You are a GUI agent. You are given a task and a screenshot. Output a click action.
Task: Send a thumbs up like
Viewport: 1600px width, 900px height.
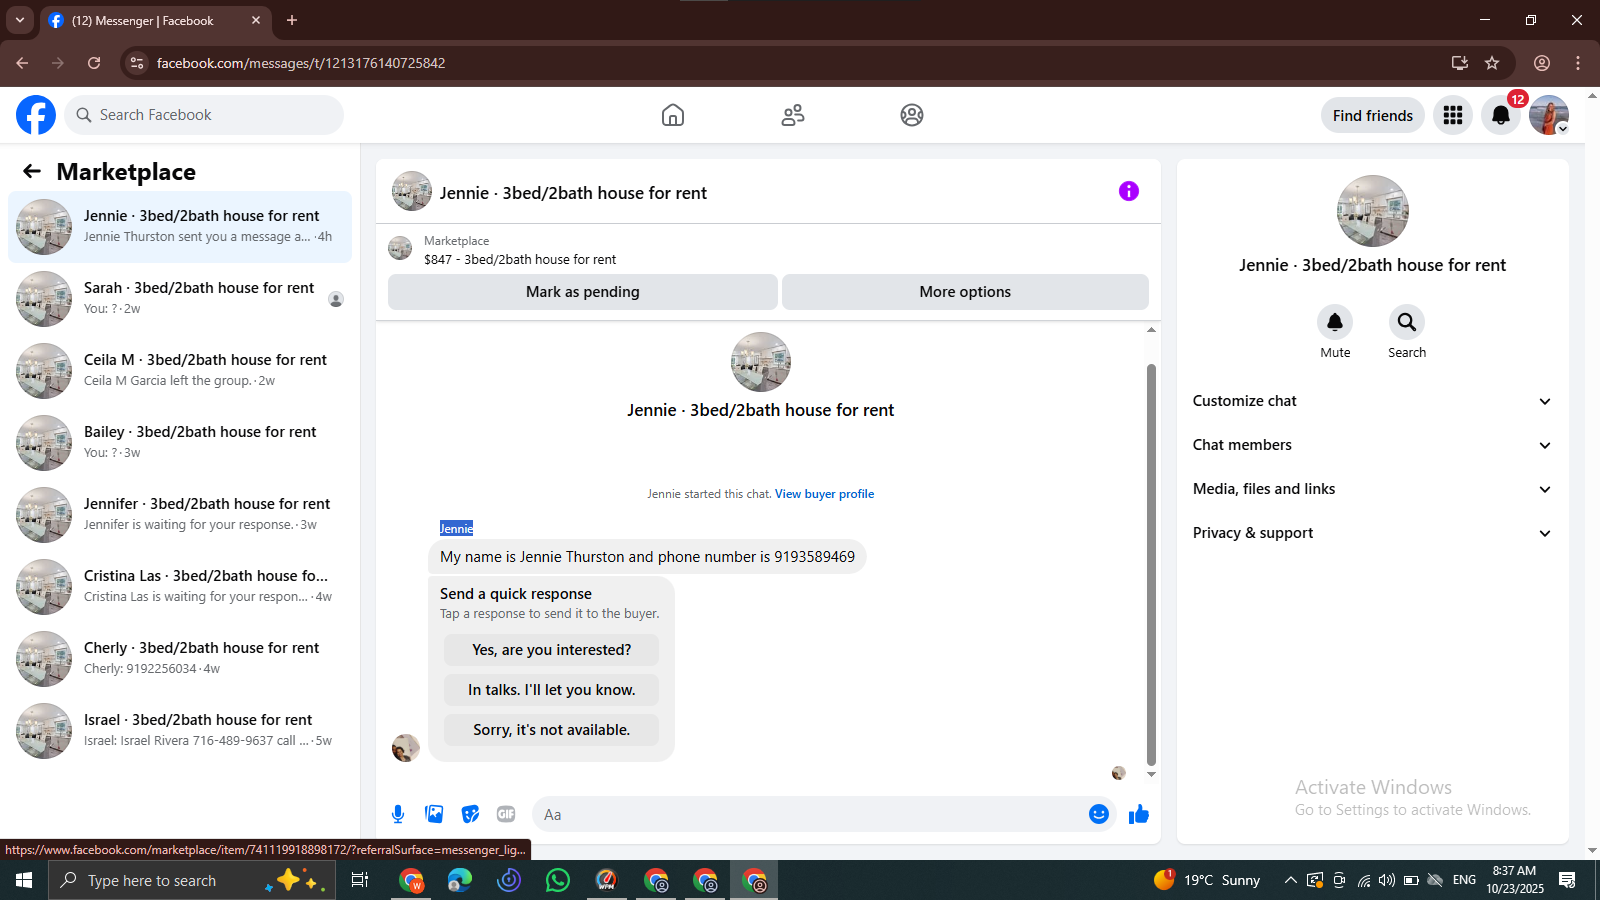coord(1139,814)
